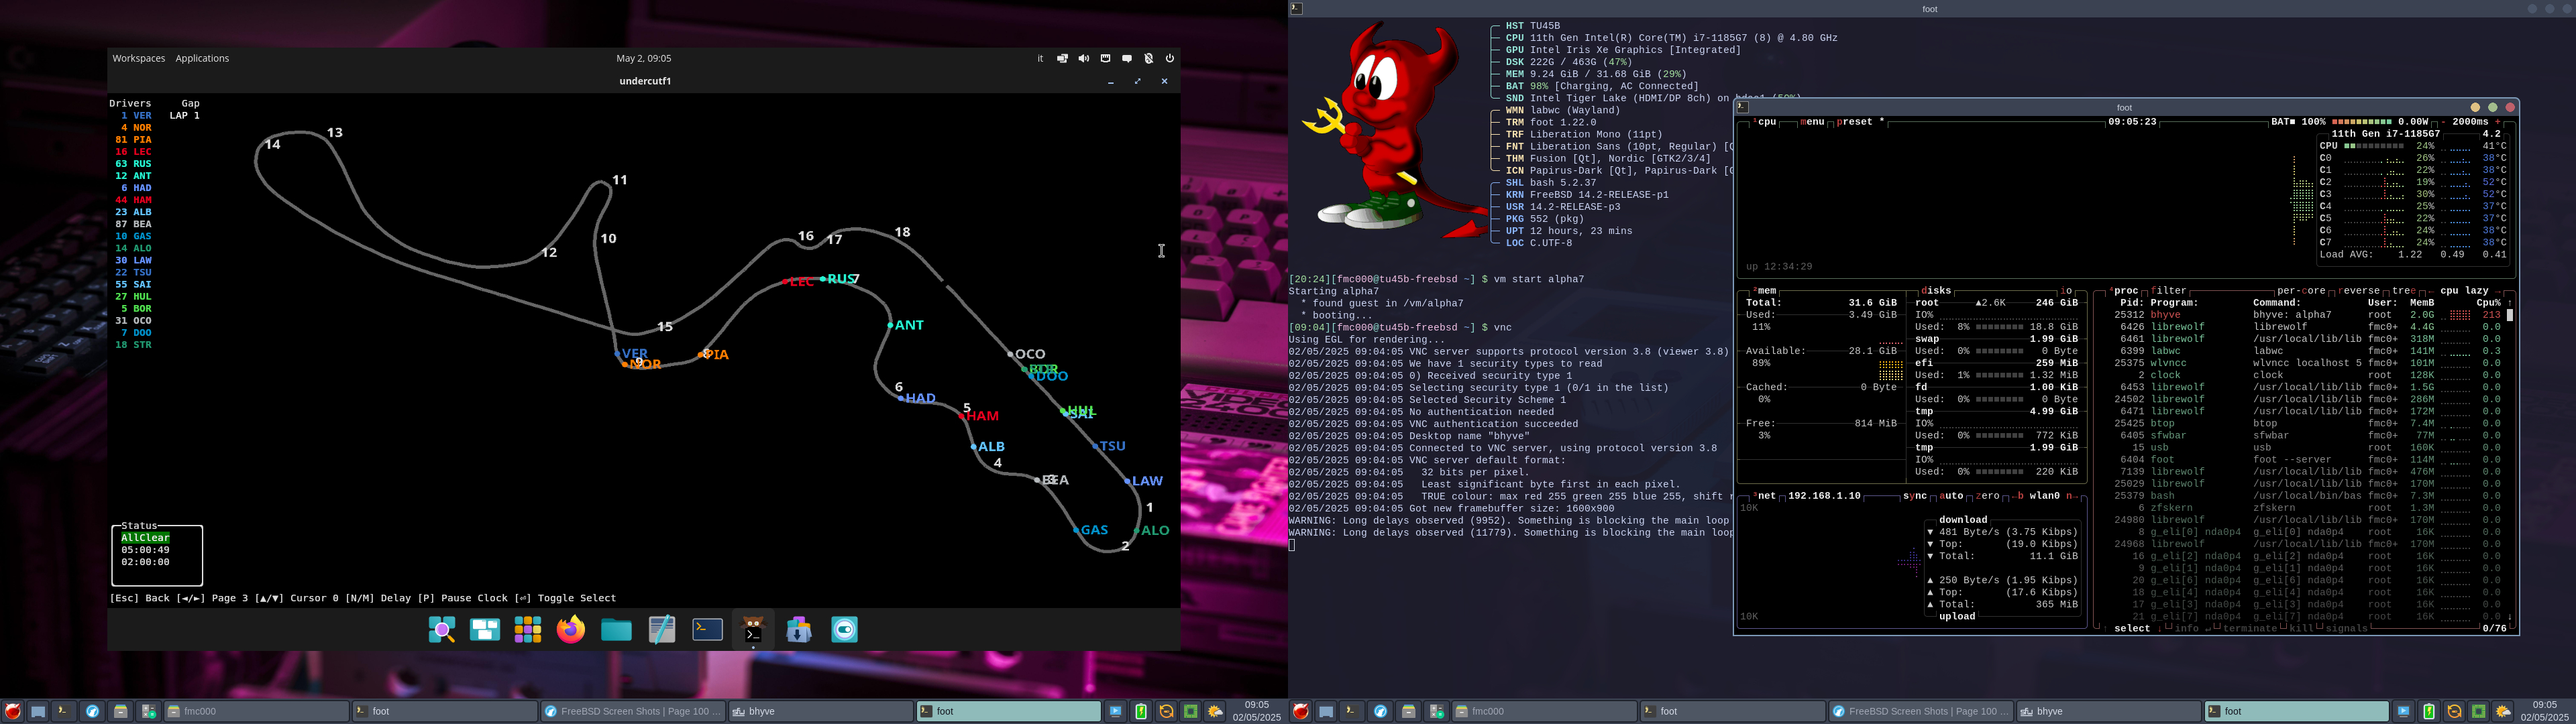Open the settings toggle icon in dock
The width and height of the screenshot is (2576, 724).
coord(845,630)
